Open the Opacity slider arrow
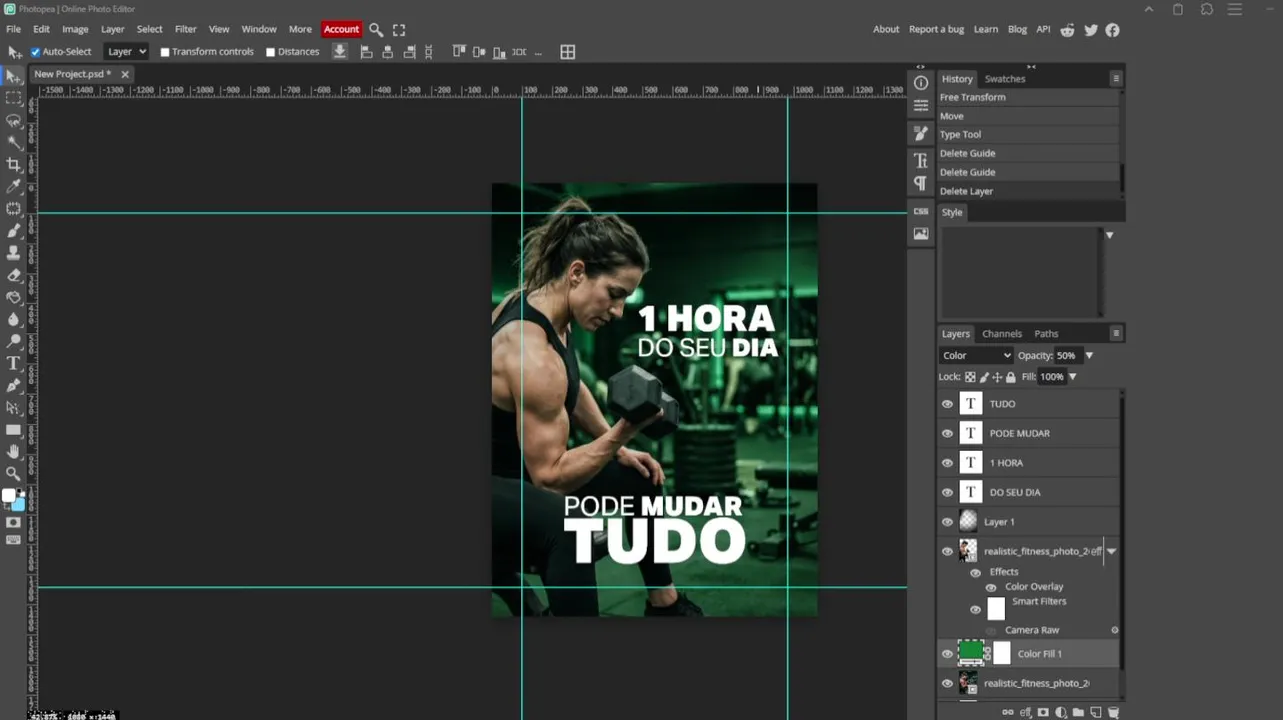 [1089, 356]
